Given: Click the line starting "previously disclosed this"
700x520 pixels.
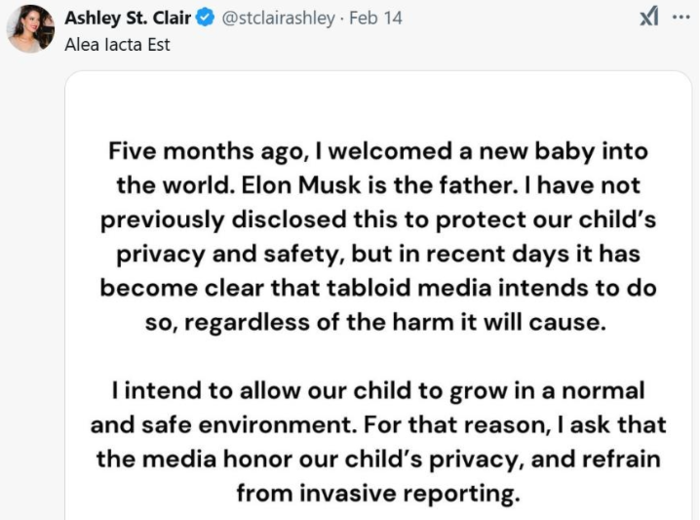Looking at the screenshot, I should click(380, 220).
